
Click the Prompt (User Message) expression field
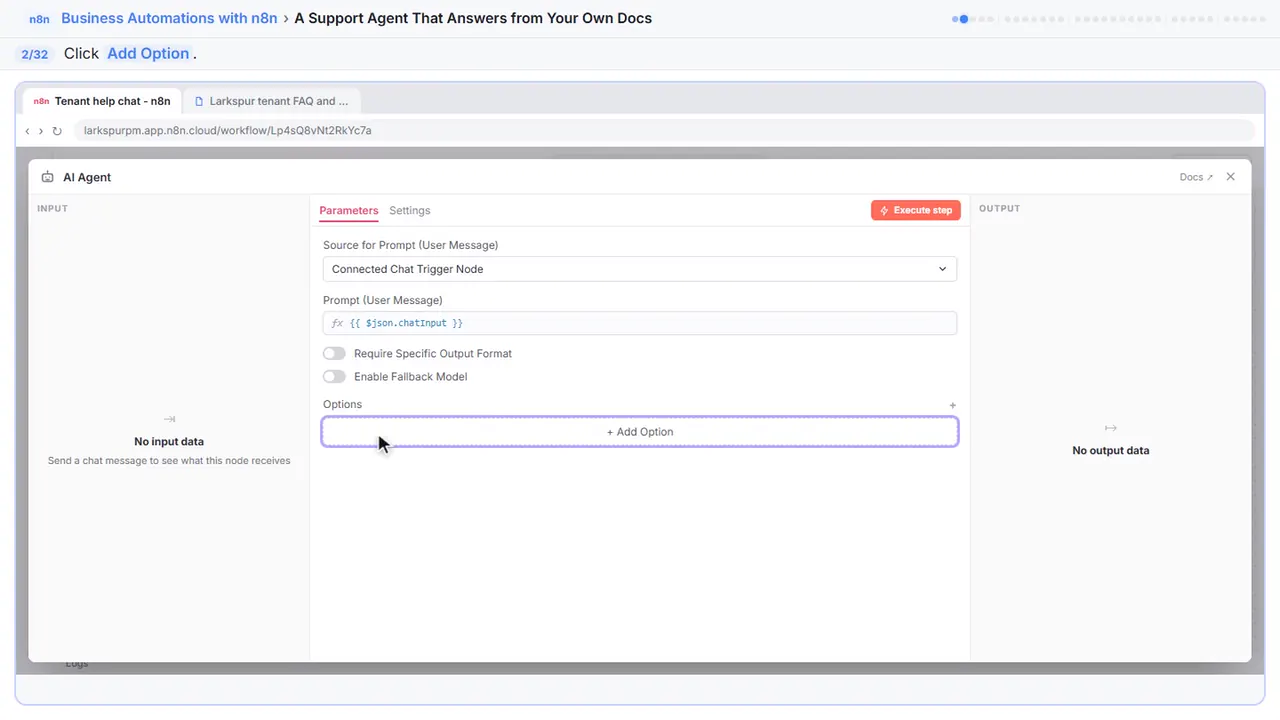[640, 323]
